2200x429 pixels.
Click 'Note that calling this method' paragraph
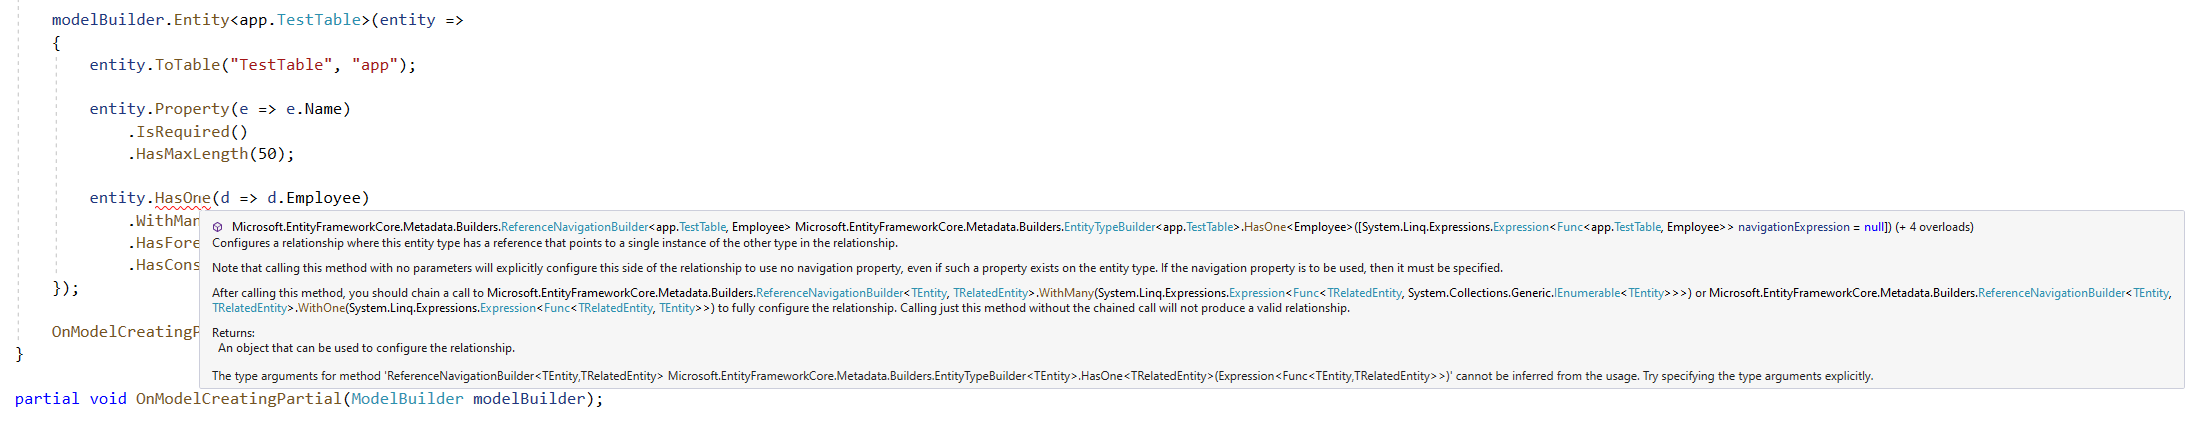857,268
